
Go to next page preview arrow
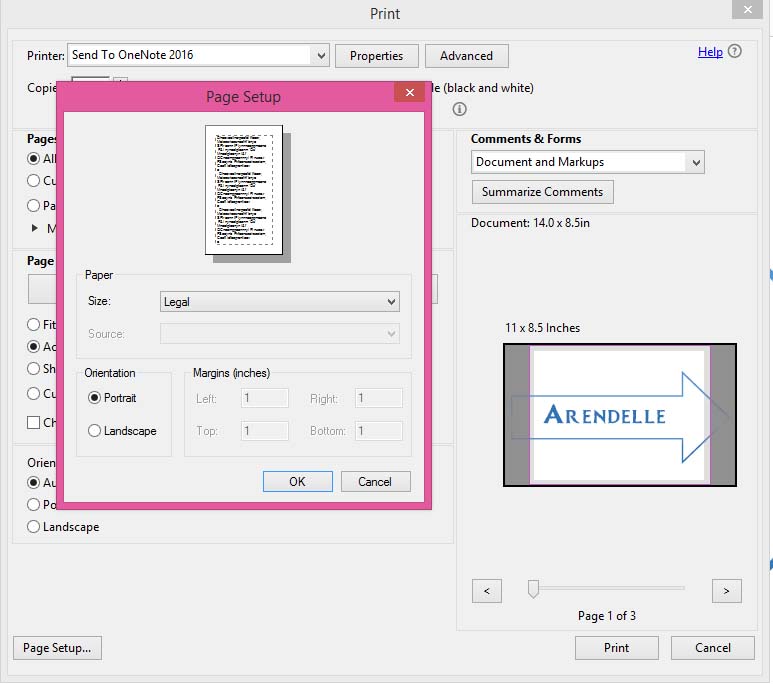(727, 591)
